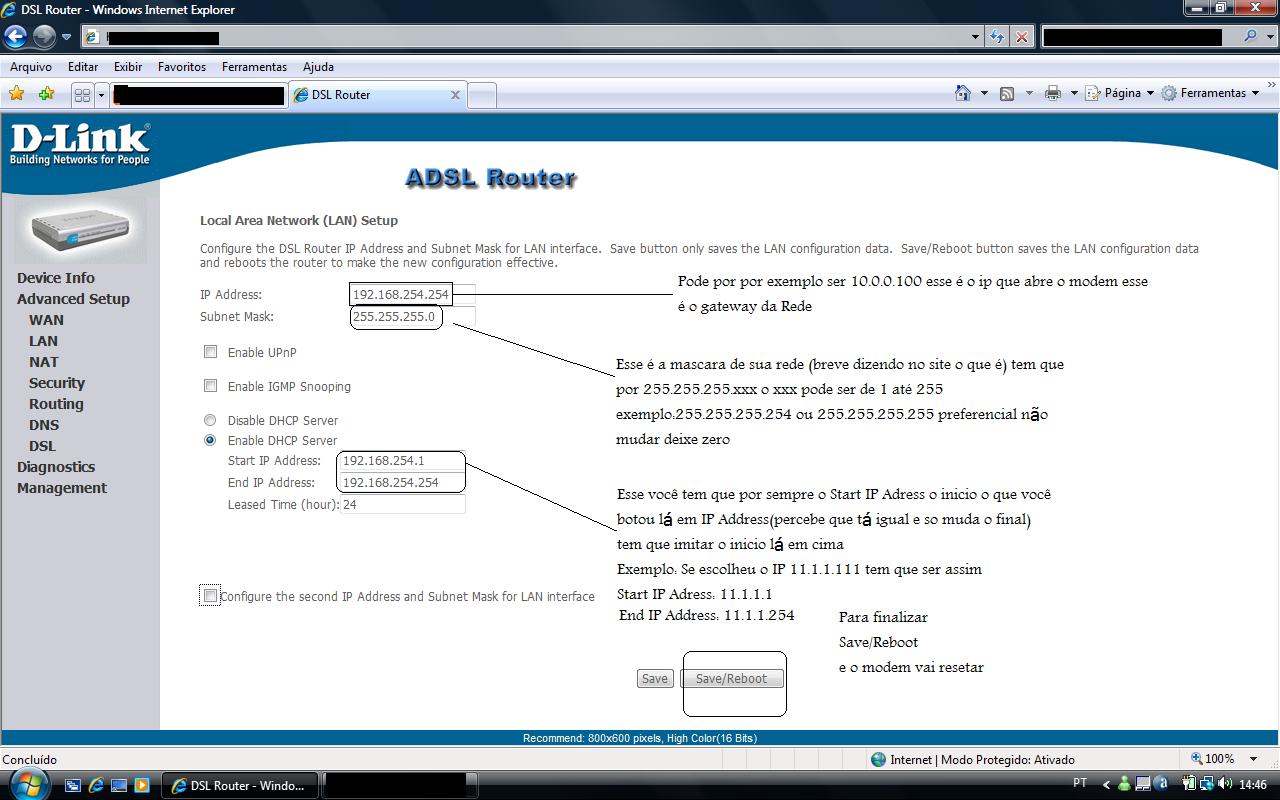This screenshot has height=800, width=1280.
Task: Open Favorites Center star icon
Action: (x=17, y=94)
